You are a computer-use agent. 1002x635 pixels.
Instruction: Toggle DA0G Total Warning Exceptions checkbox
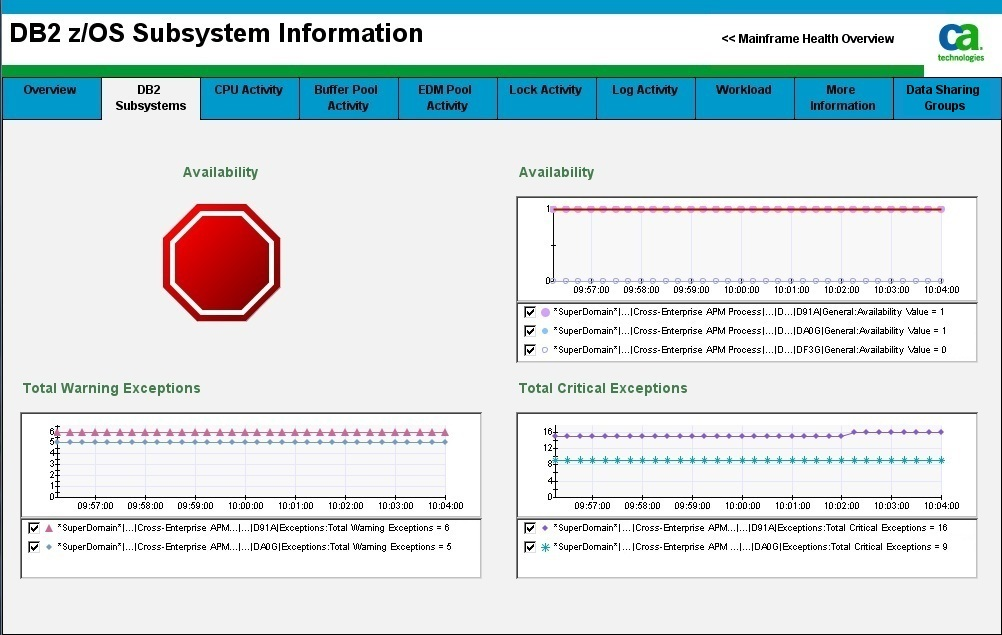(x=34, y=547)
